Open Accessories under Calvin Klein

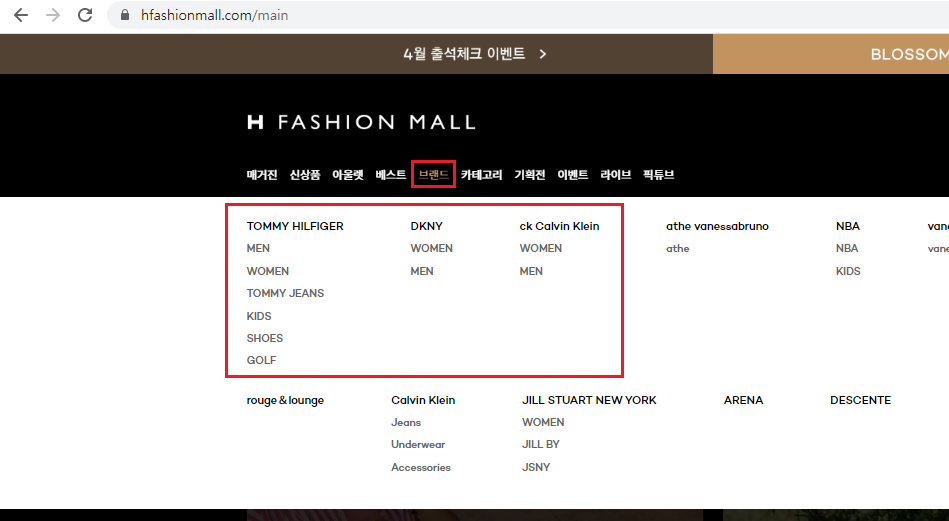[421, 467]
